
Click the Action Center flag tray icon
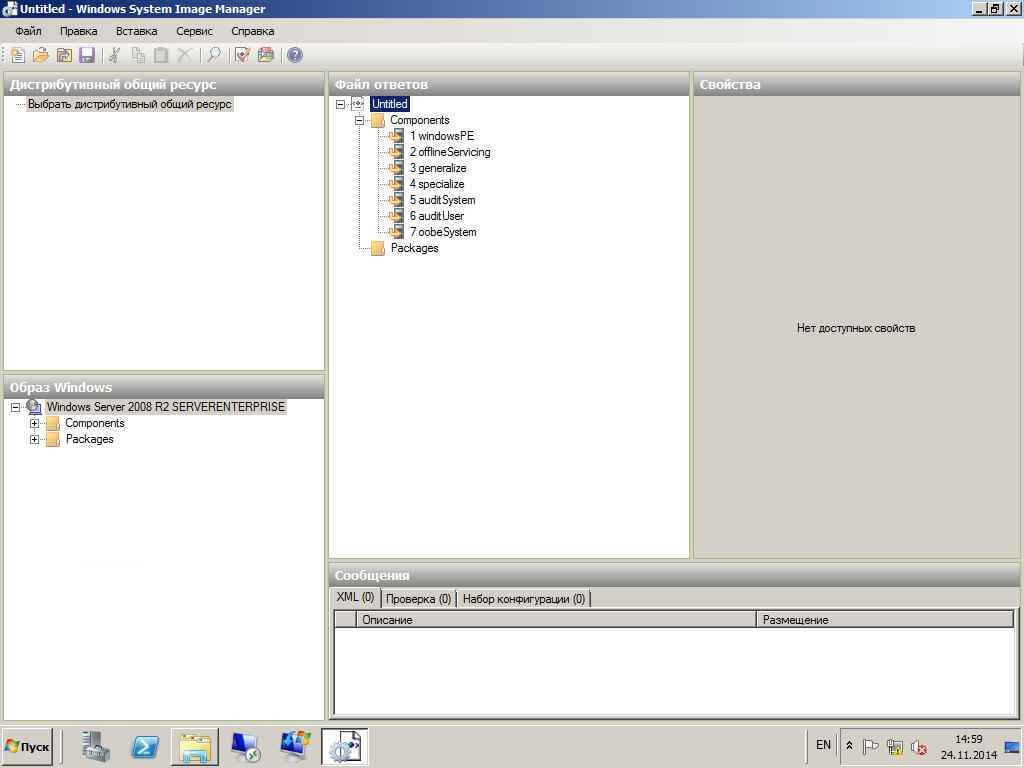click(870, 746)
